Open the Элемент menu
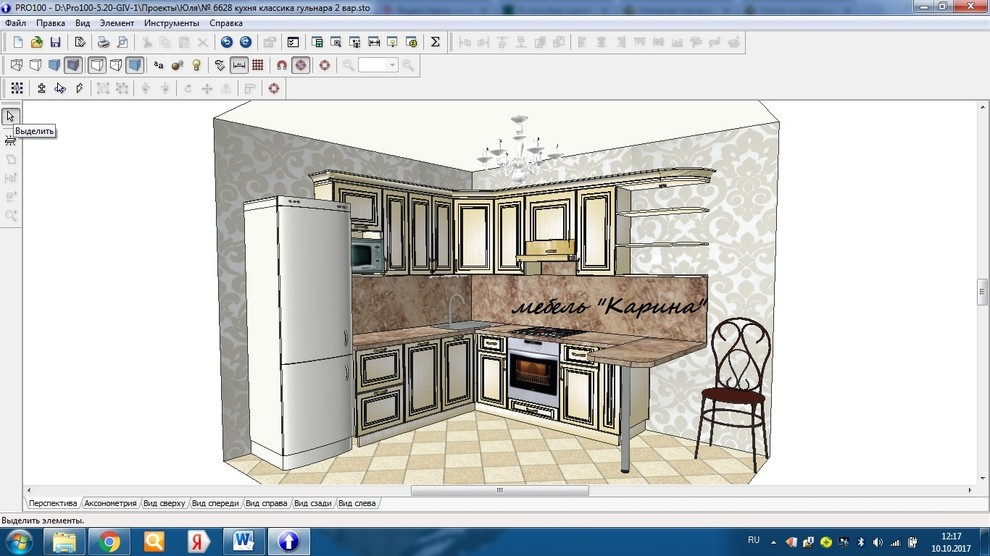This screenshot has height=556, width=990. coord(117,23)
